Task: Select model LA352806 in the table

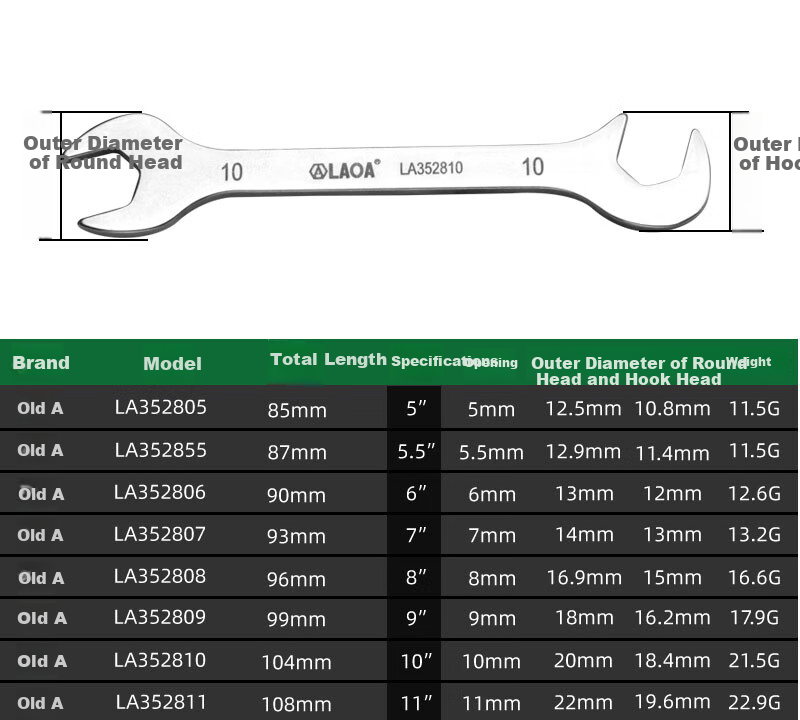Action: point(160,492)
